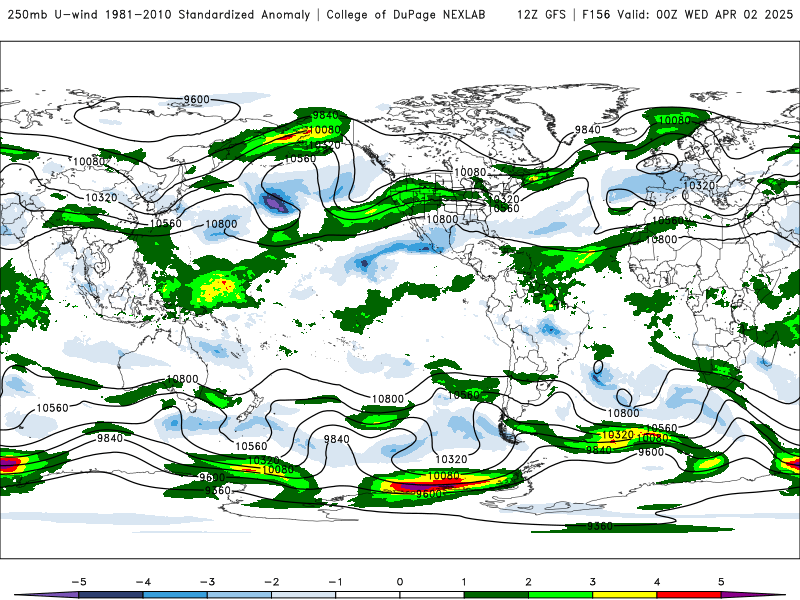Click the '-3' tick label on the color bar

(x=207, y=582)
